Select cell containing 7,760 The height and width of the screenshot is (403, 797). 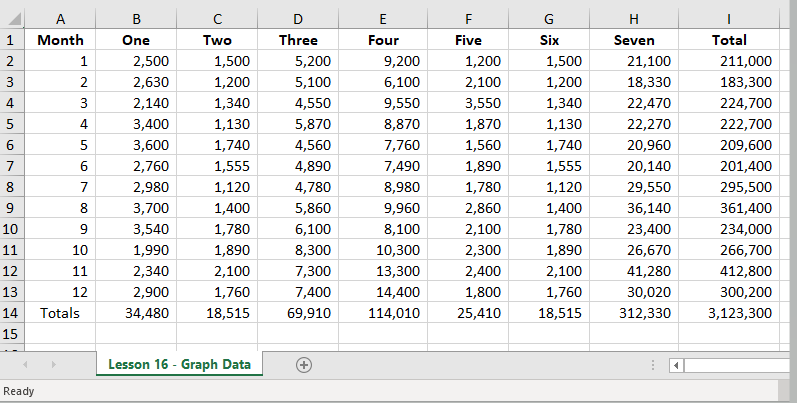(x=383, y=145)
